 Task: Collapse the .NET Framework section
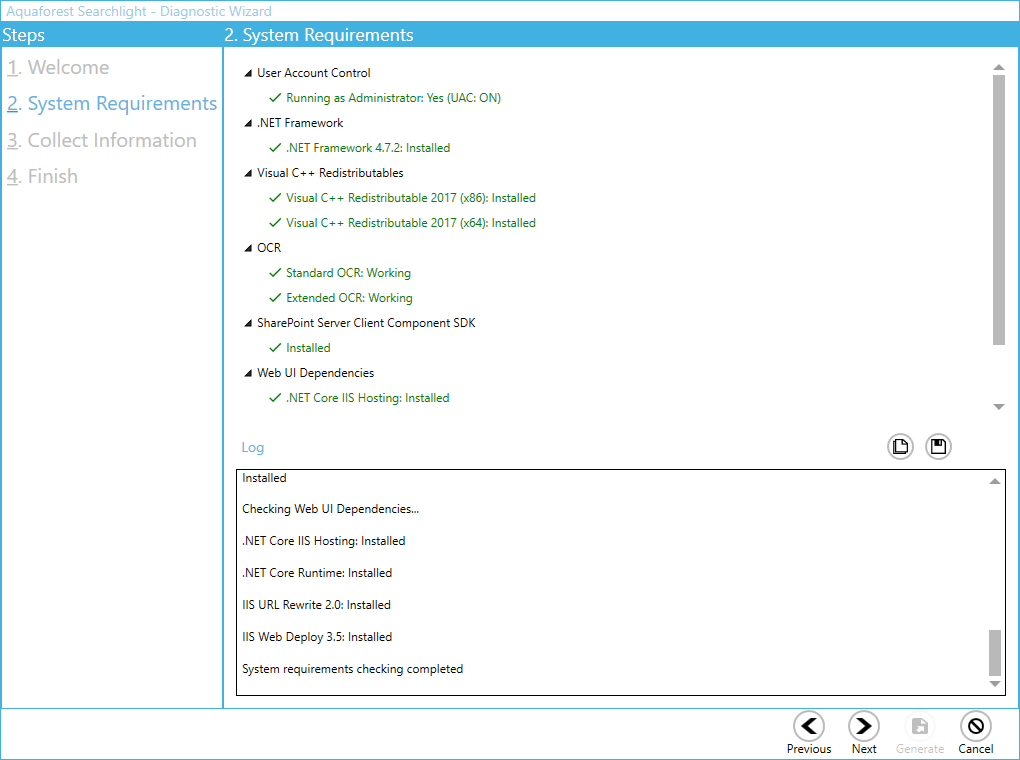(248, 123)
